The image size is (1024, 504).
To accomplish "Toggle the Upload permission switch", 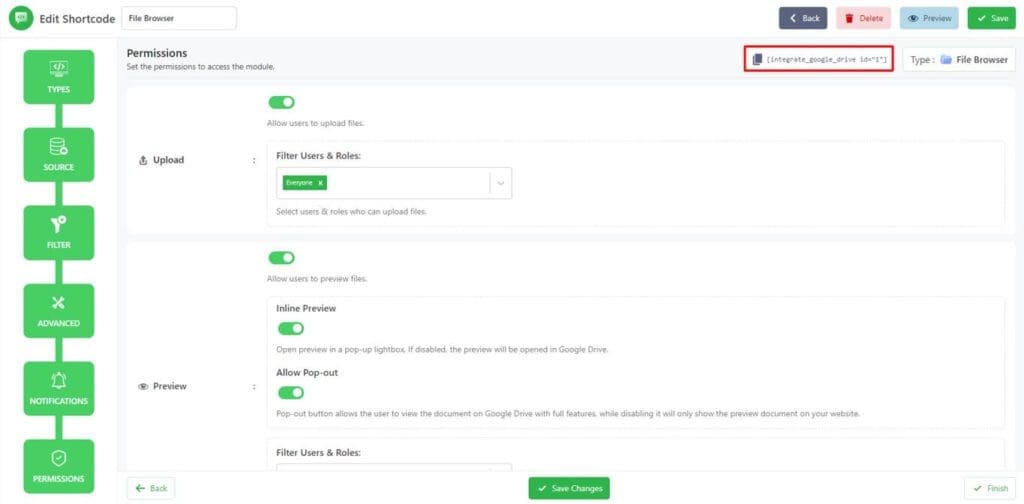I will (x=281, y=102).
